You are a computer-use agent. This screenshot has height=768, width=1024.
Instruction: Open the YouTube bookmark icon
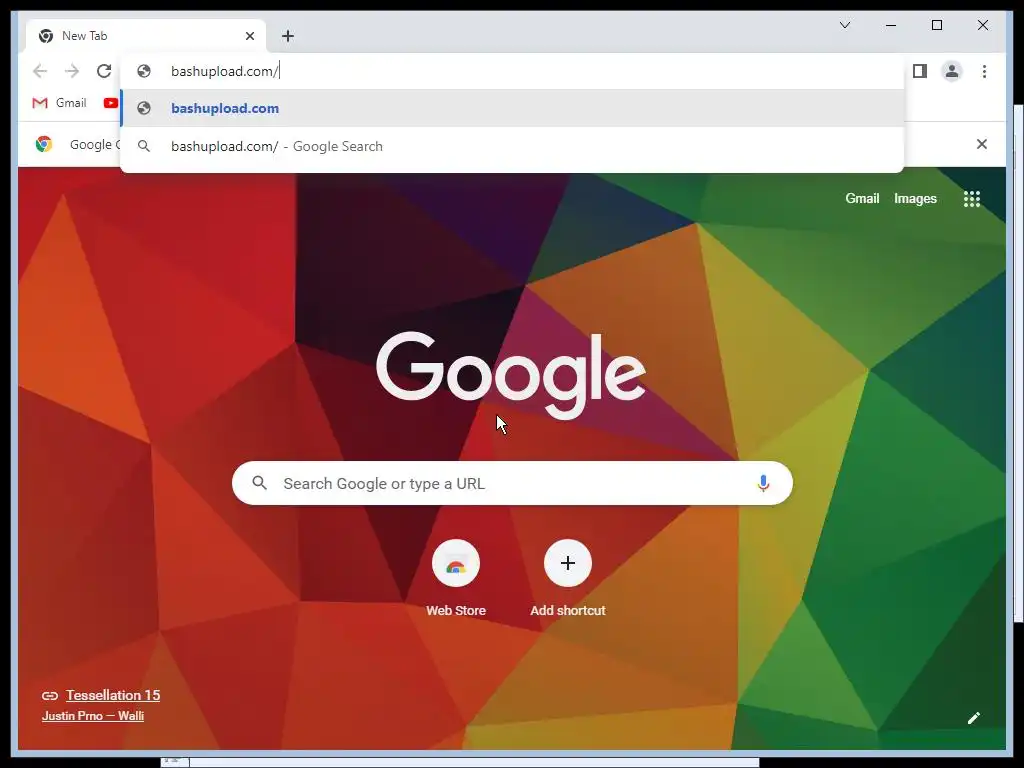tap(110, 103)
